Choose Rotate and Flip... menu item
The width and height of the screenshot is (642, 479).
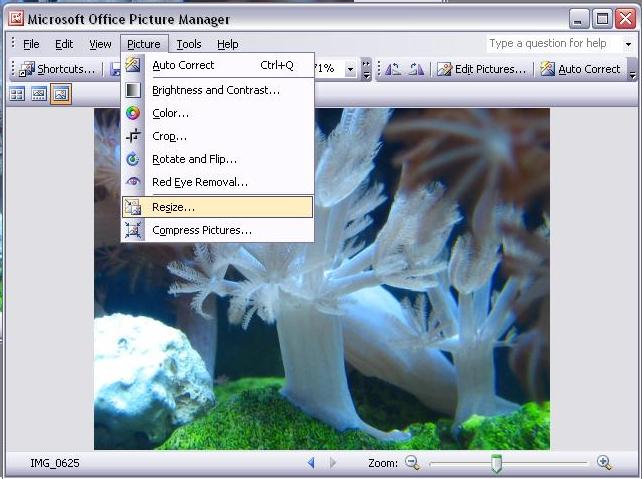(218, 159)
